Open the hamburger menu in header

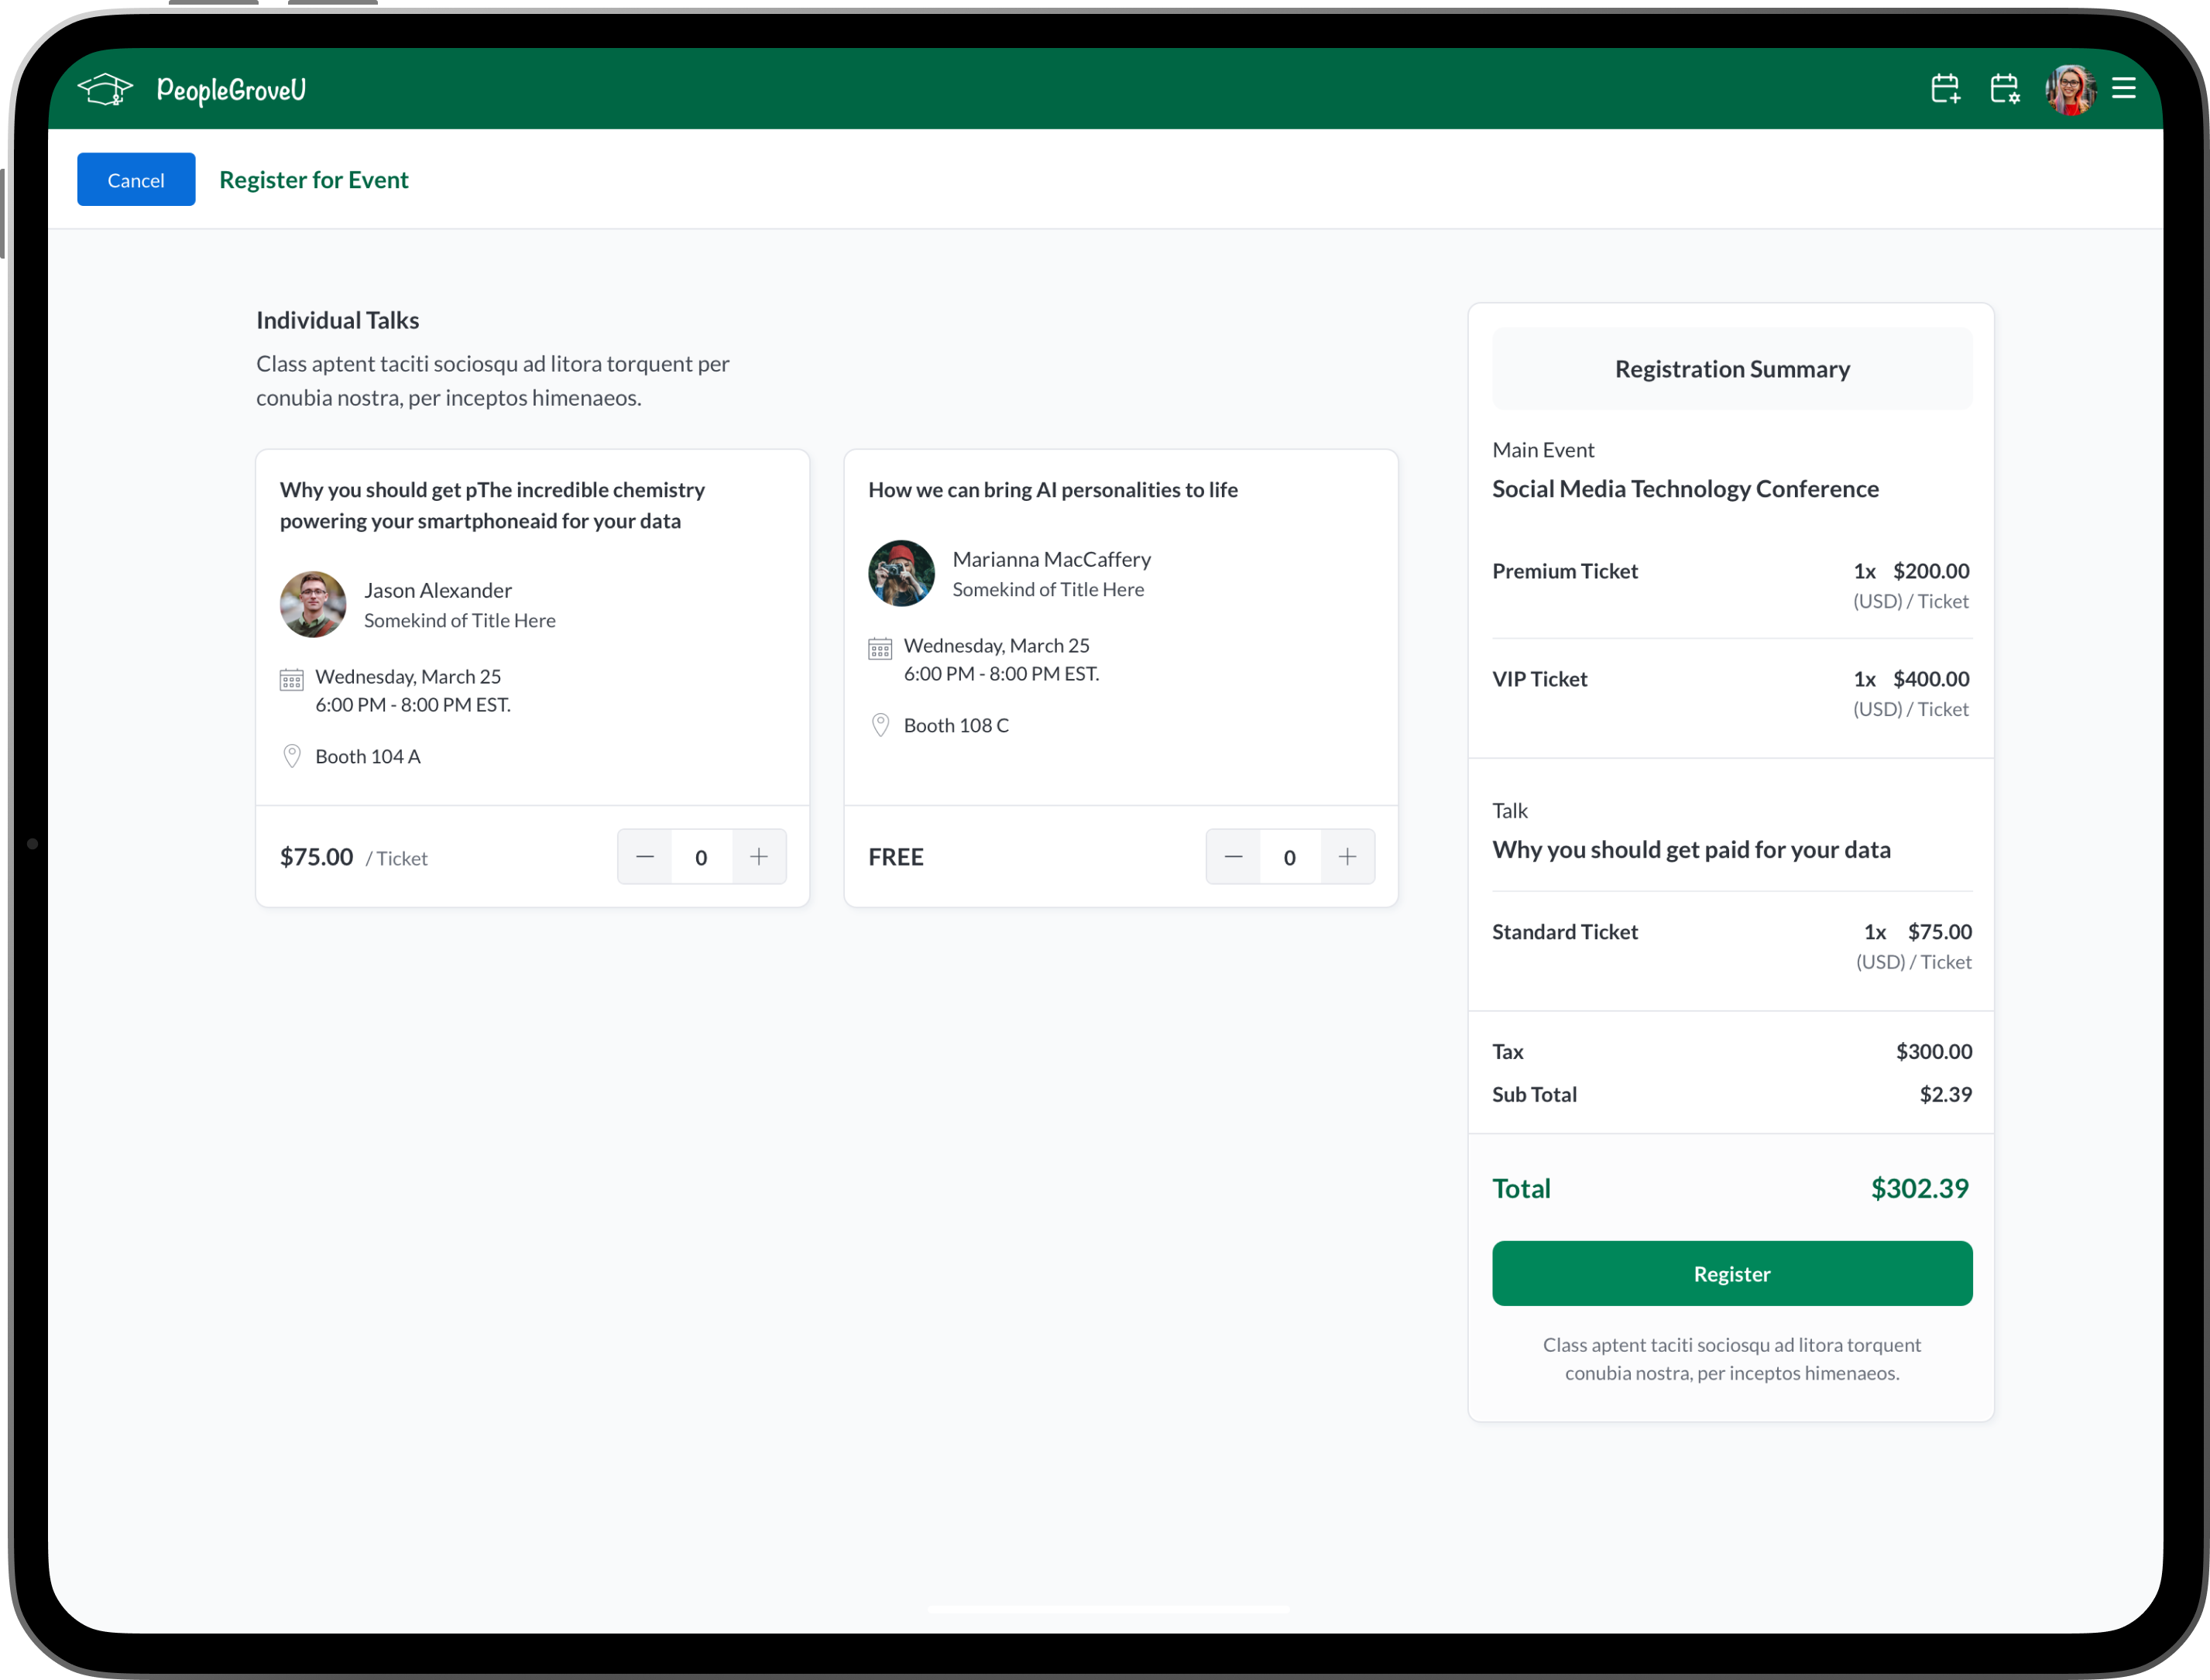pos(2123,89)
